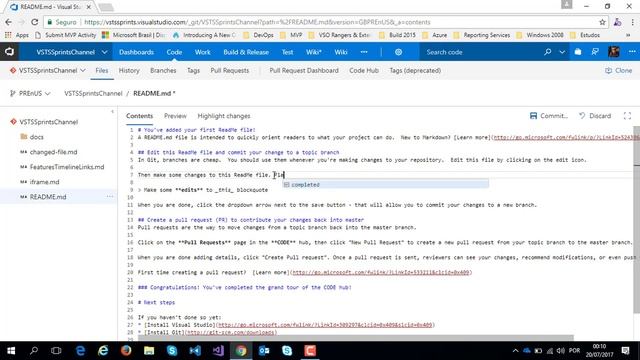640x360 pixels.
Task: Open the header more-options ellipsis at far right
Action: 632,52
